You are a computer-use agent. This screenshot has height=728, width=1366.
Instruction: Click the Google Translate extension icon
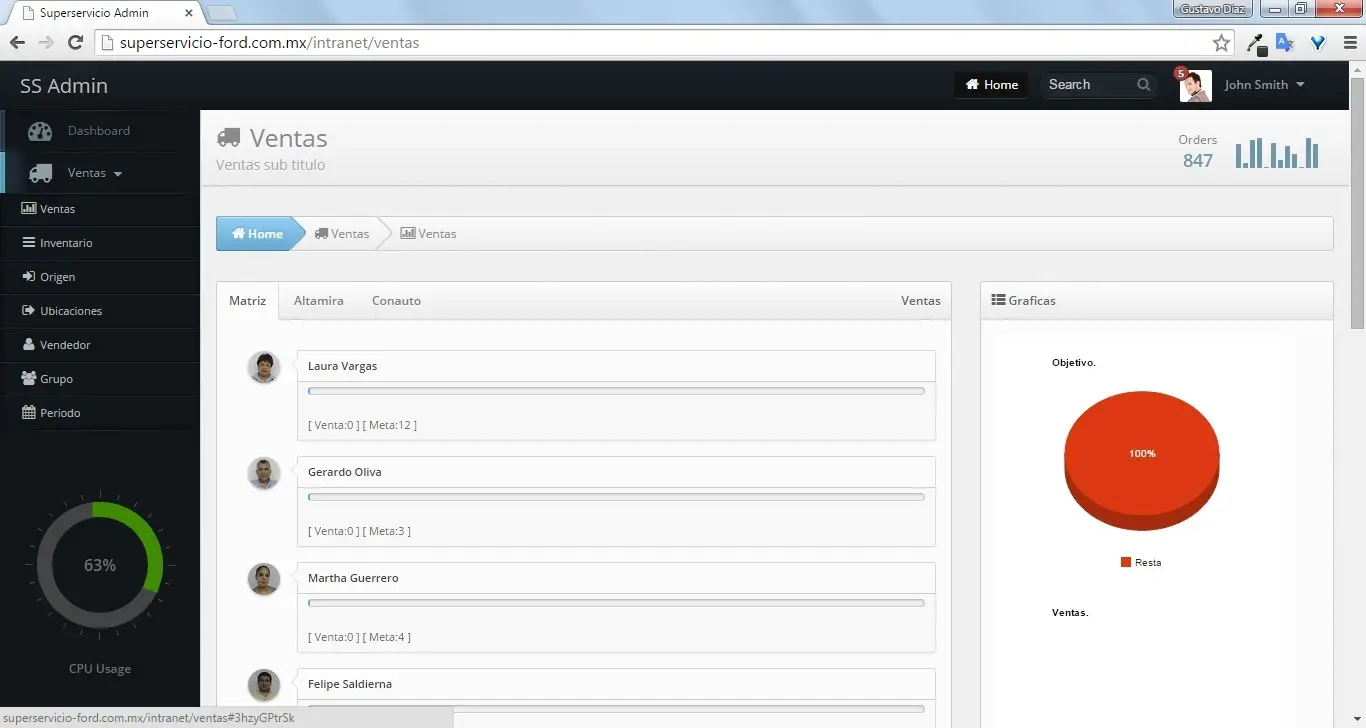point(1285,43)
